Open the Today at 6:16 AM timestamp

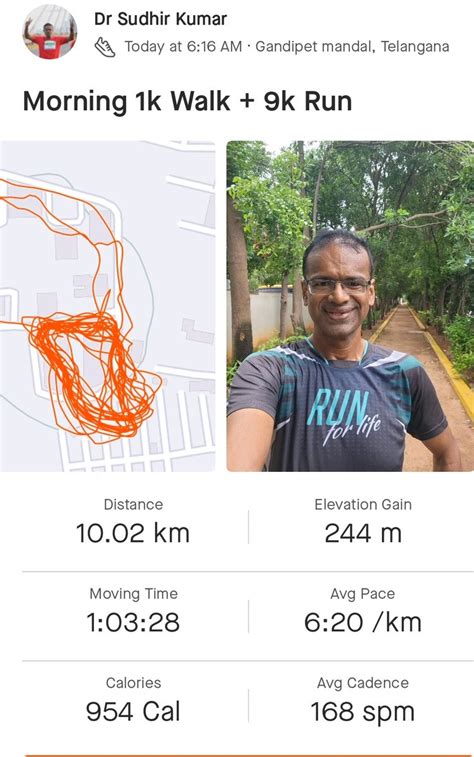(183, 47)
